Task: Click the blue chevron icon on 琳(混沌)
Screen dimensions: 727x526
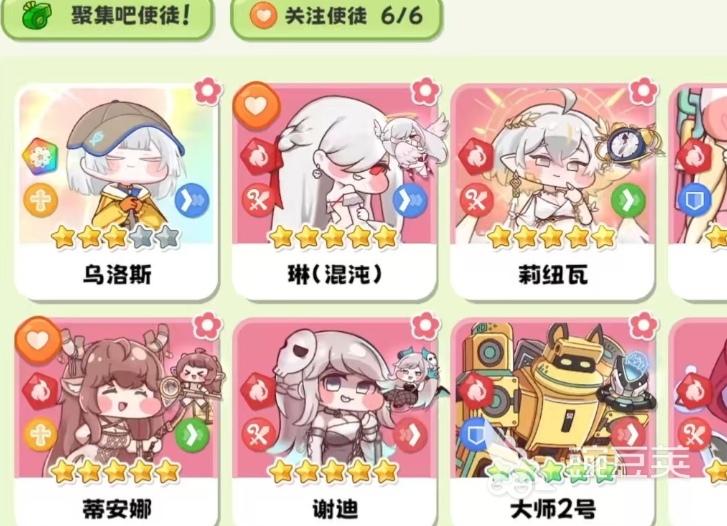Action: (410, 200)
